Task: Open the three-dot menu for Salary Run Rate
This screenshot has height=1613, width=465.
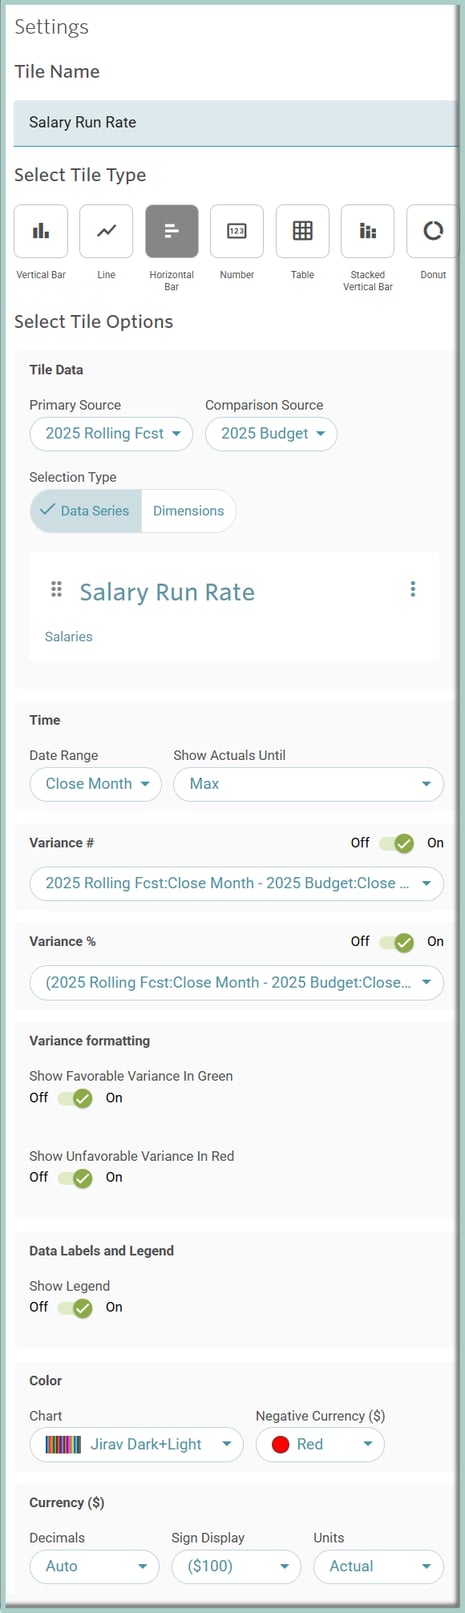Action: (413, 589)
